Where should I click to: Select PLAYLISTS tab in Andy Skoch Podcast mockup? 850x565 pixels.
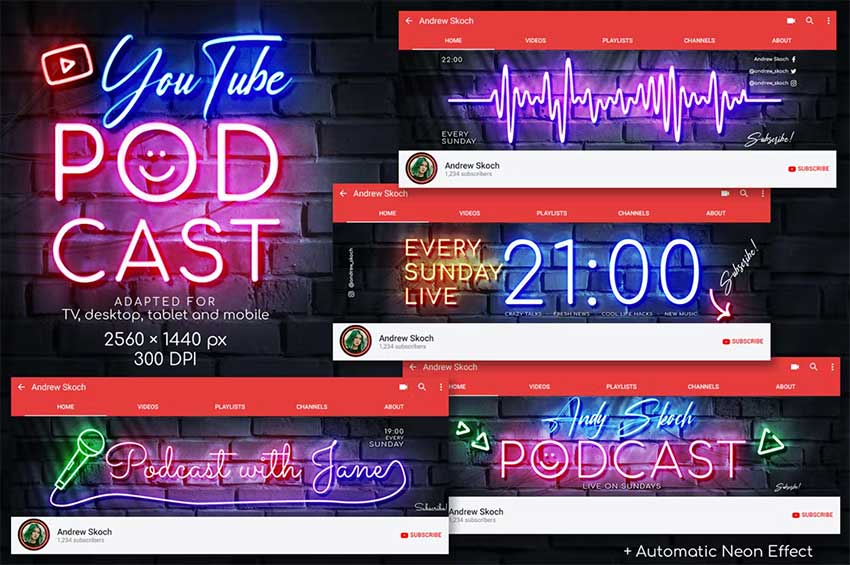pos(621,387)
